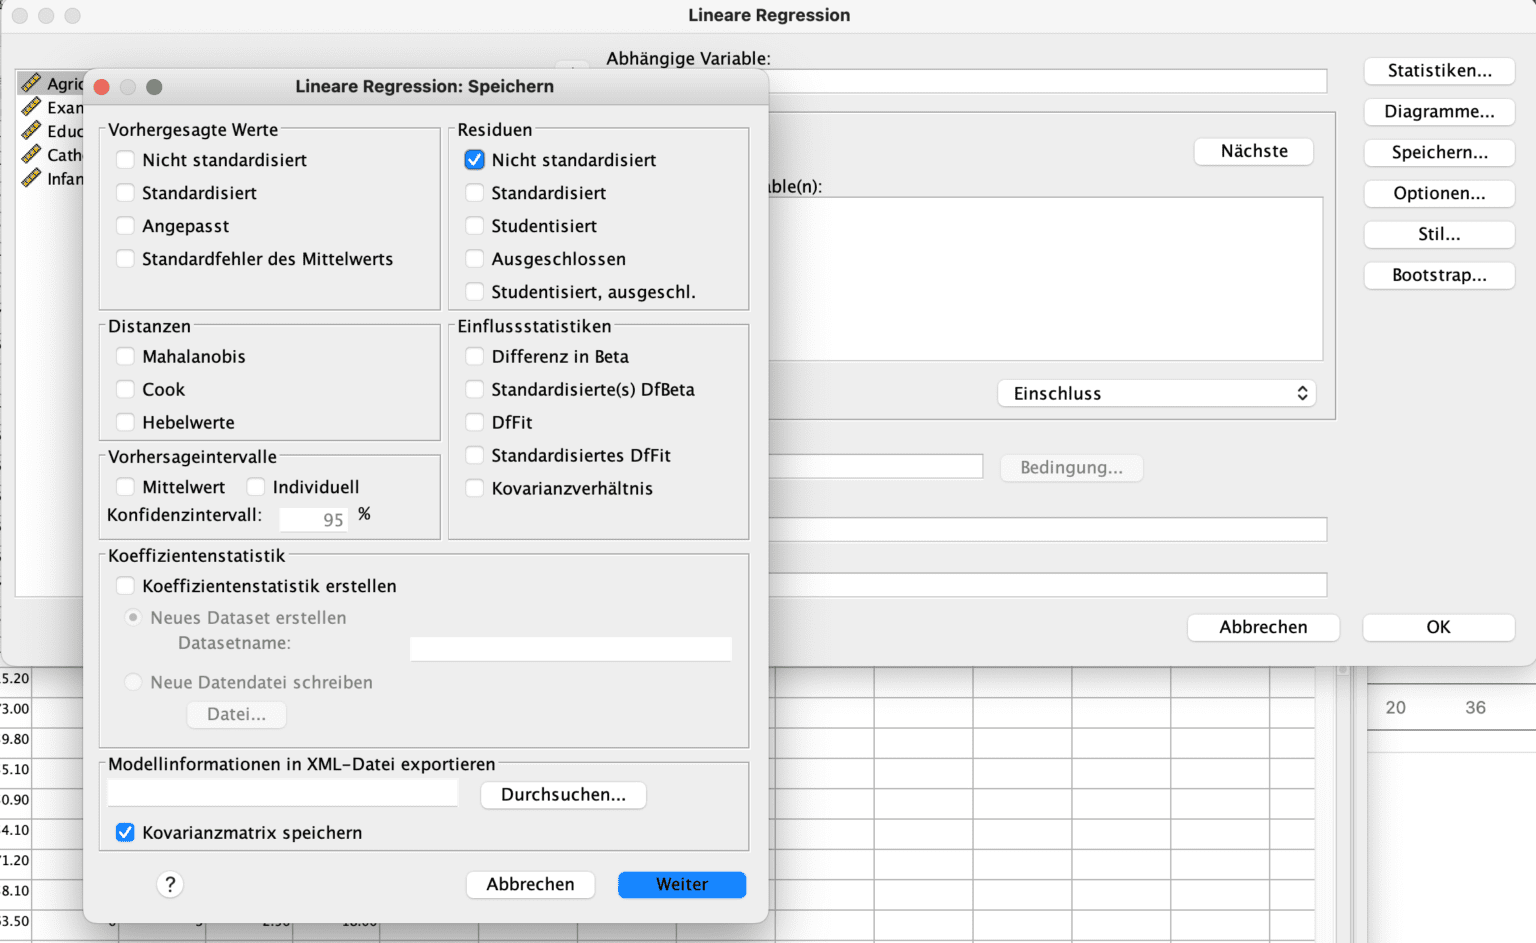Enable the Cook distance checkbox
The width and height of the screenshot is (1536, 943).
(x=126, y=390)
